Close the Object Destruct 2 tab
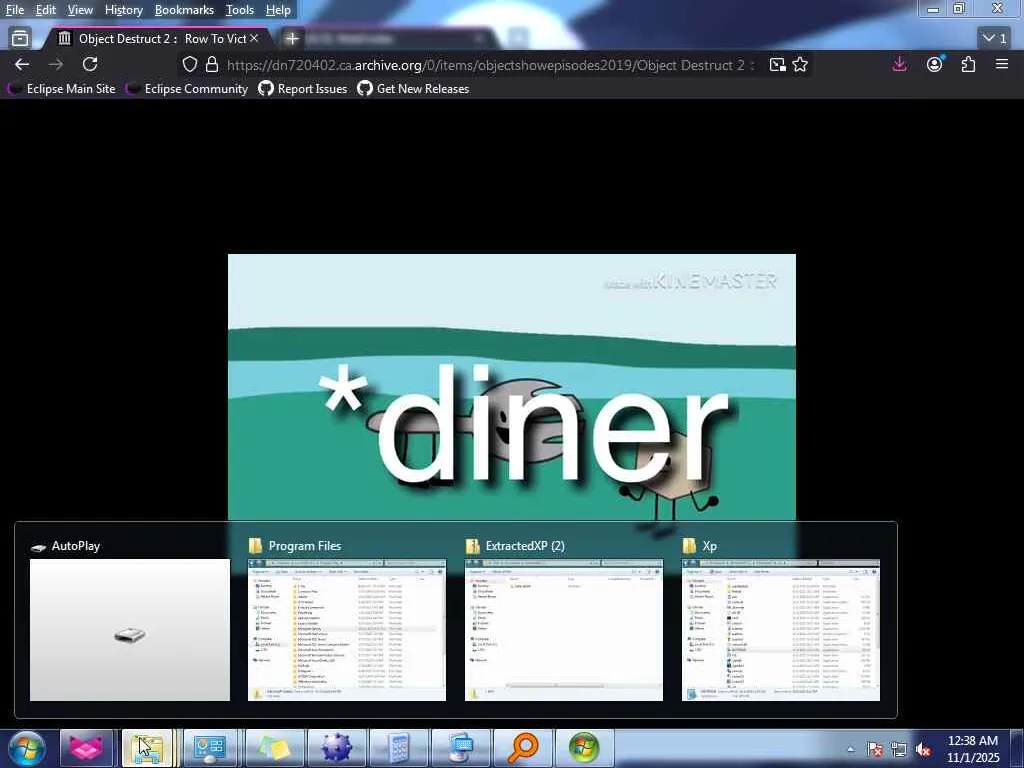Image resolution: width=1024 pixels, height=768 pixels. (254, 39)
